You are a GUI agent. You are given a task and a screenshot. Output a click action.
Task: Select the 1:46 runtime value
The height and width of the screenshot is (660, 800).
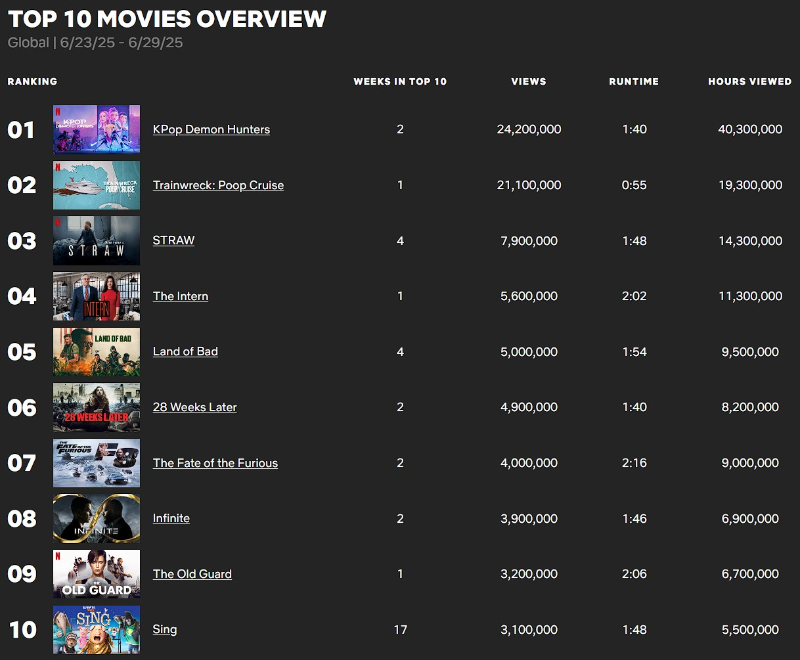click(x=634, y=519)
